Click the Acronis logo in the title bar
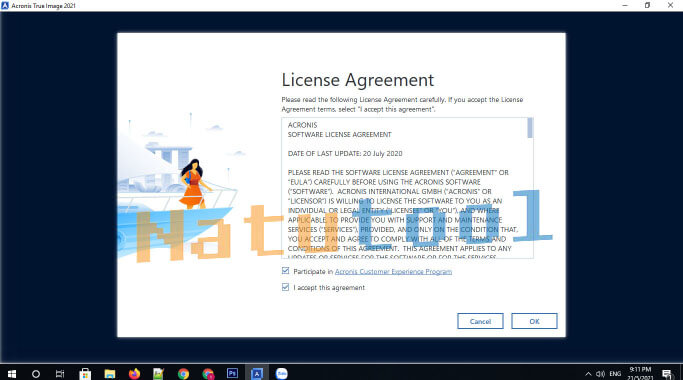683x380 pixels. click(5, 6)
